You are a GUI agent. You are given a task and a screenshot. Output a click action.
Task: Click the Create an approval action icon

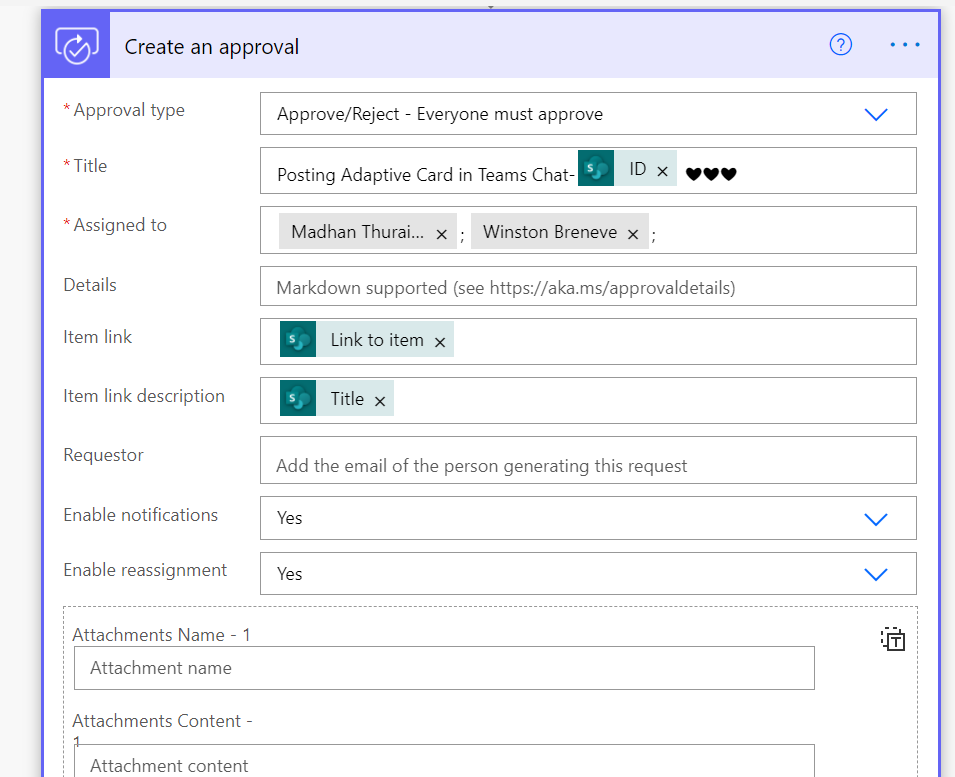coord(76,45)
